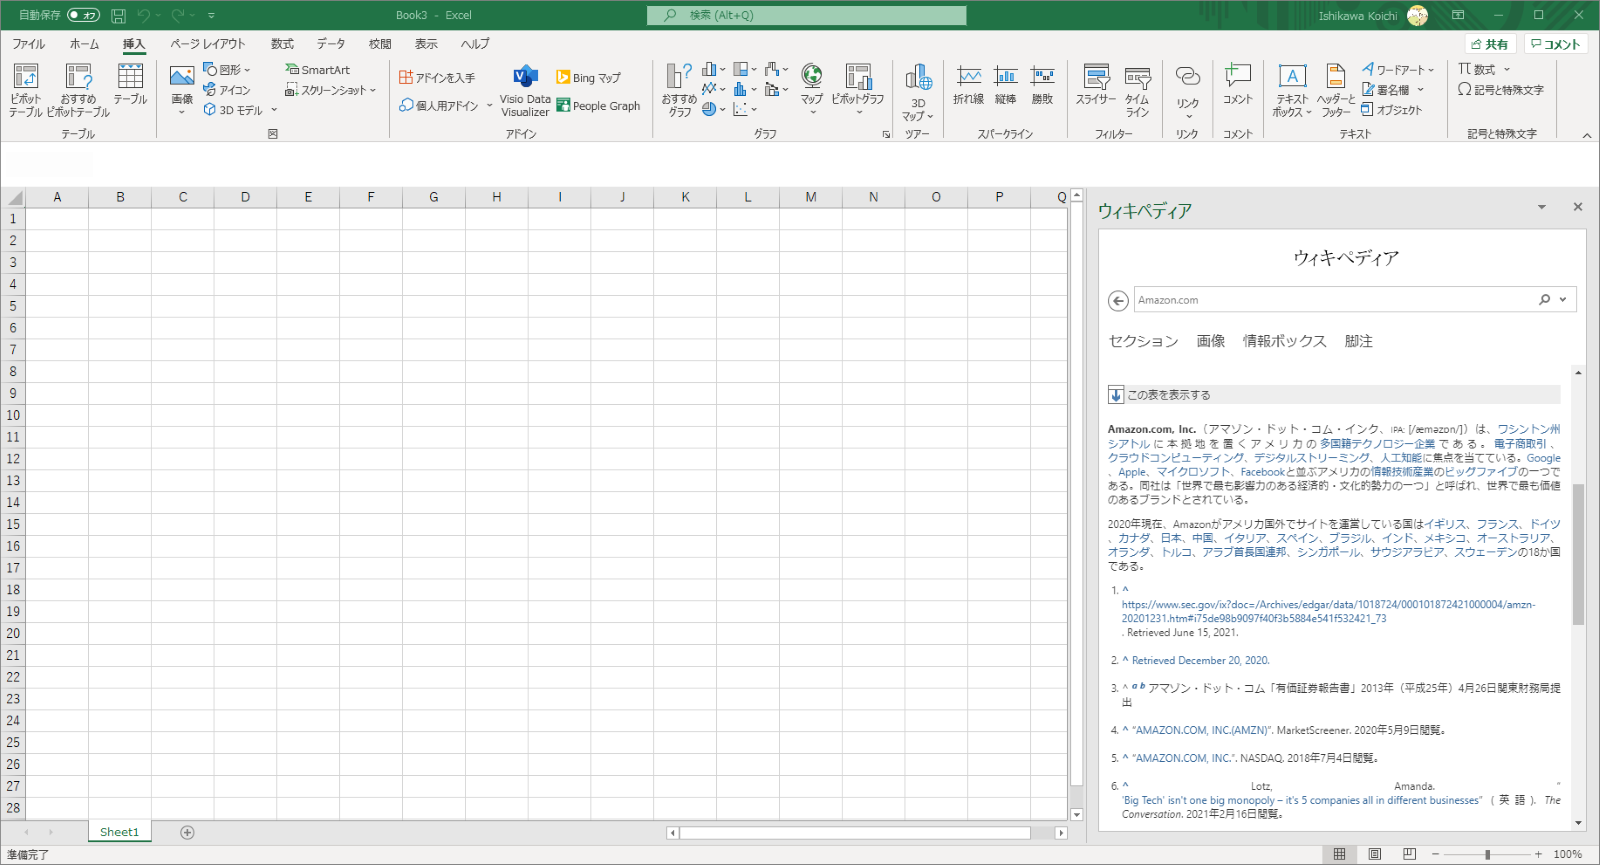Screen dimensions: 1600x865
Task: Open the 表示 tab
Action: [x=427, y=44]
